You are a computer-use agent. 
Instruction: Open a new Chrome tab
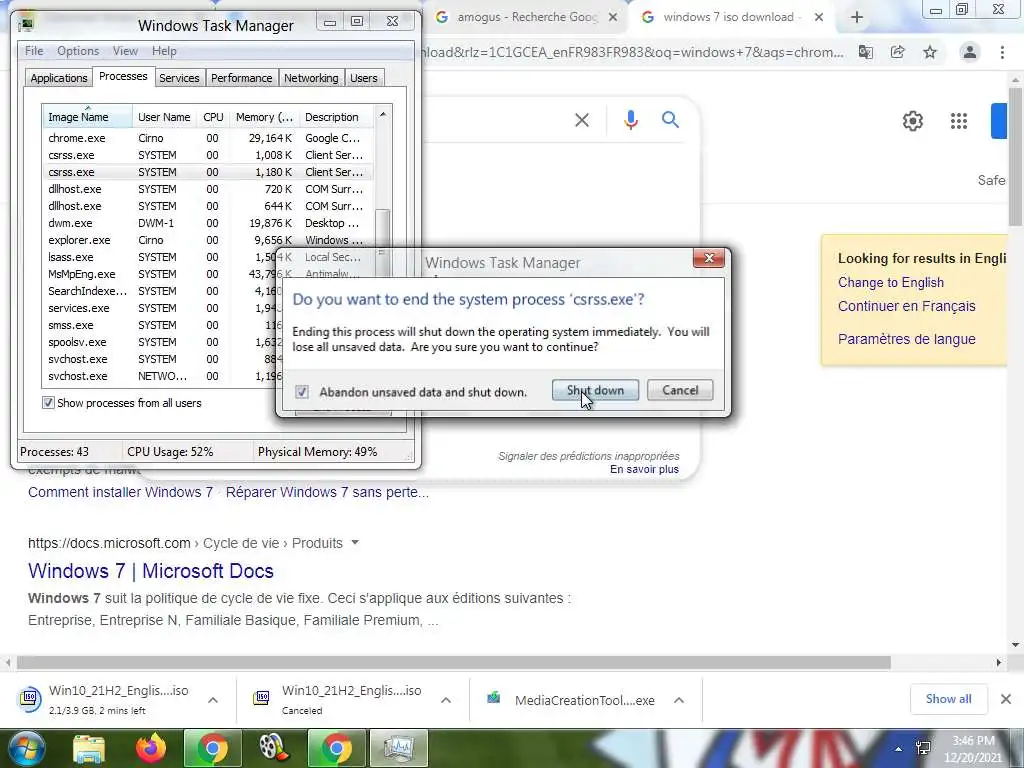(x=857, y=18)
